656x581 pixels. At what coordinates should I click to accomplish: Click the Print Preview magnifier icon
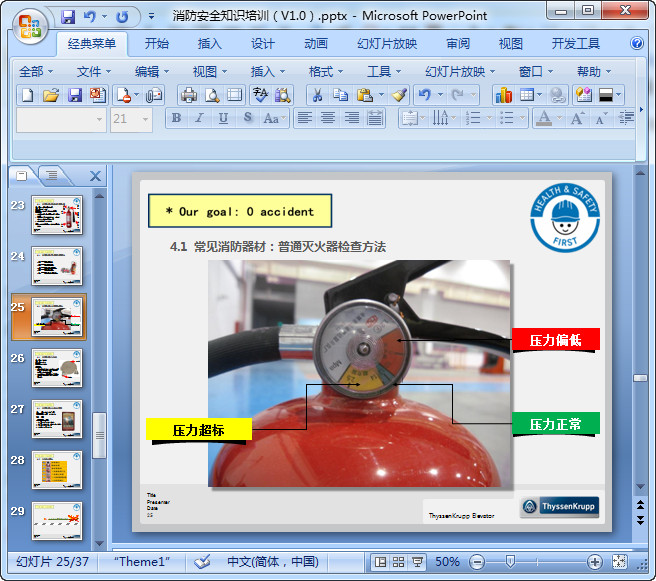pyautogui.click(x=212, y=95)
